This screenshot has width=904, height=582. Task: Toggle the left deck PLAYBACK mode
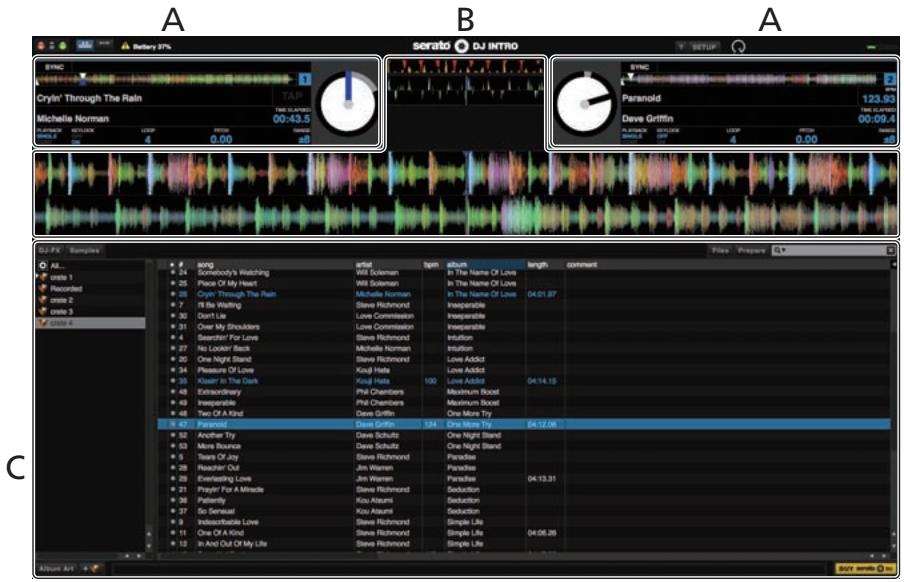(x=48, y=135)
